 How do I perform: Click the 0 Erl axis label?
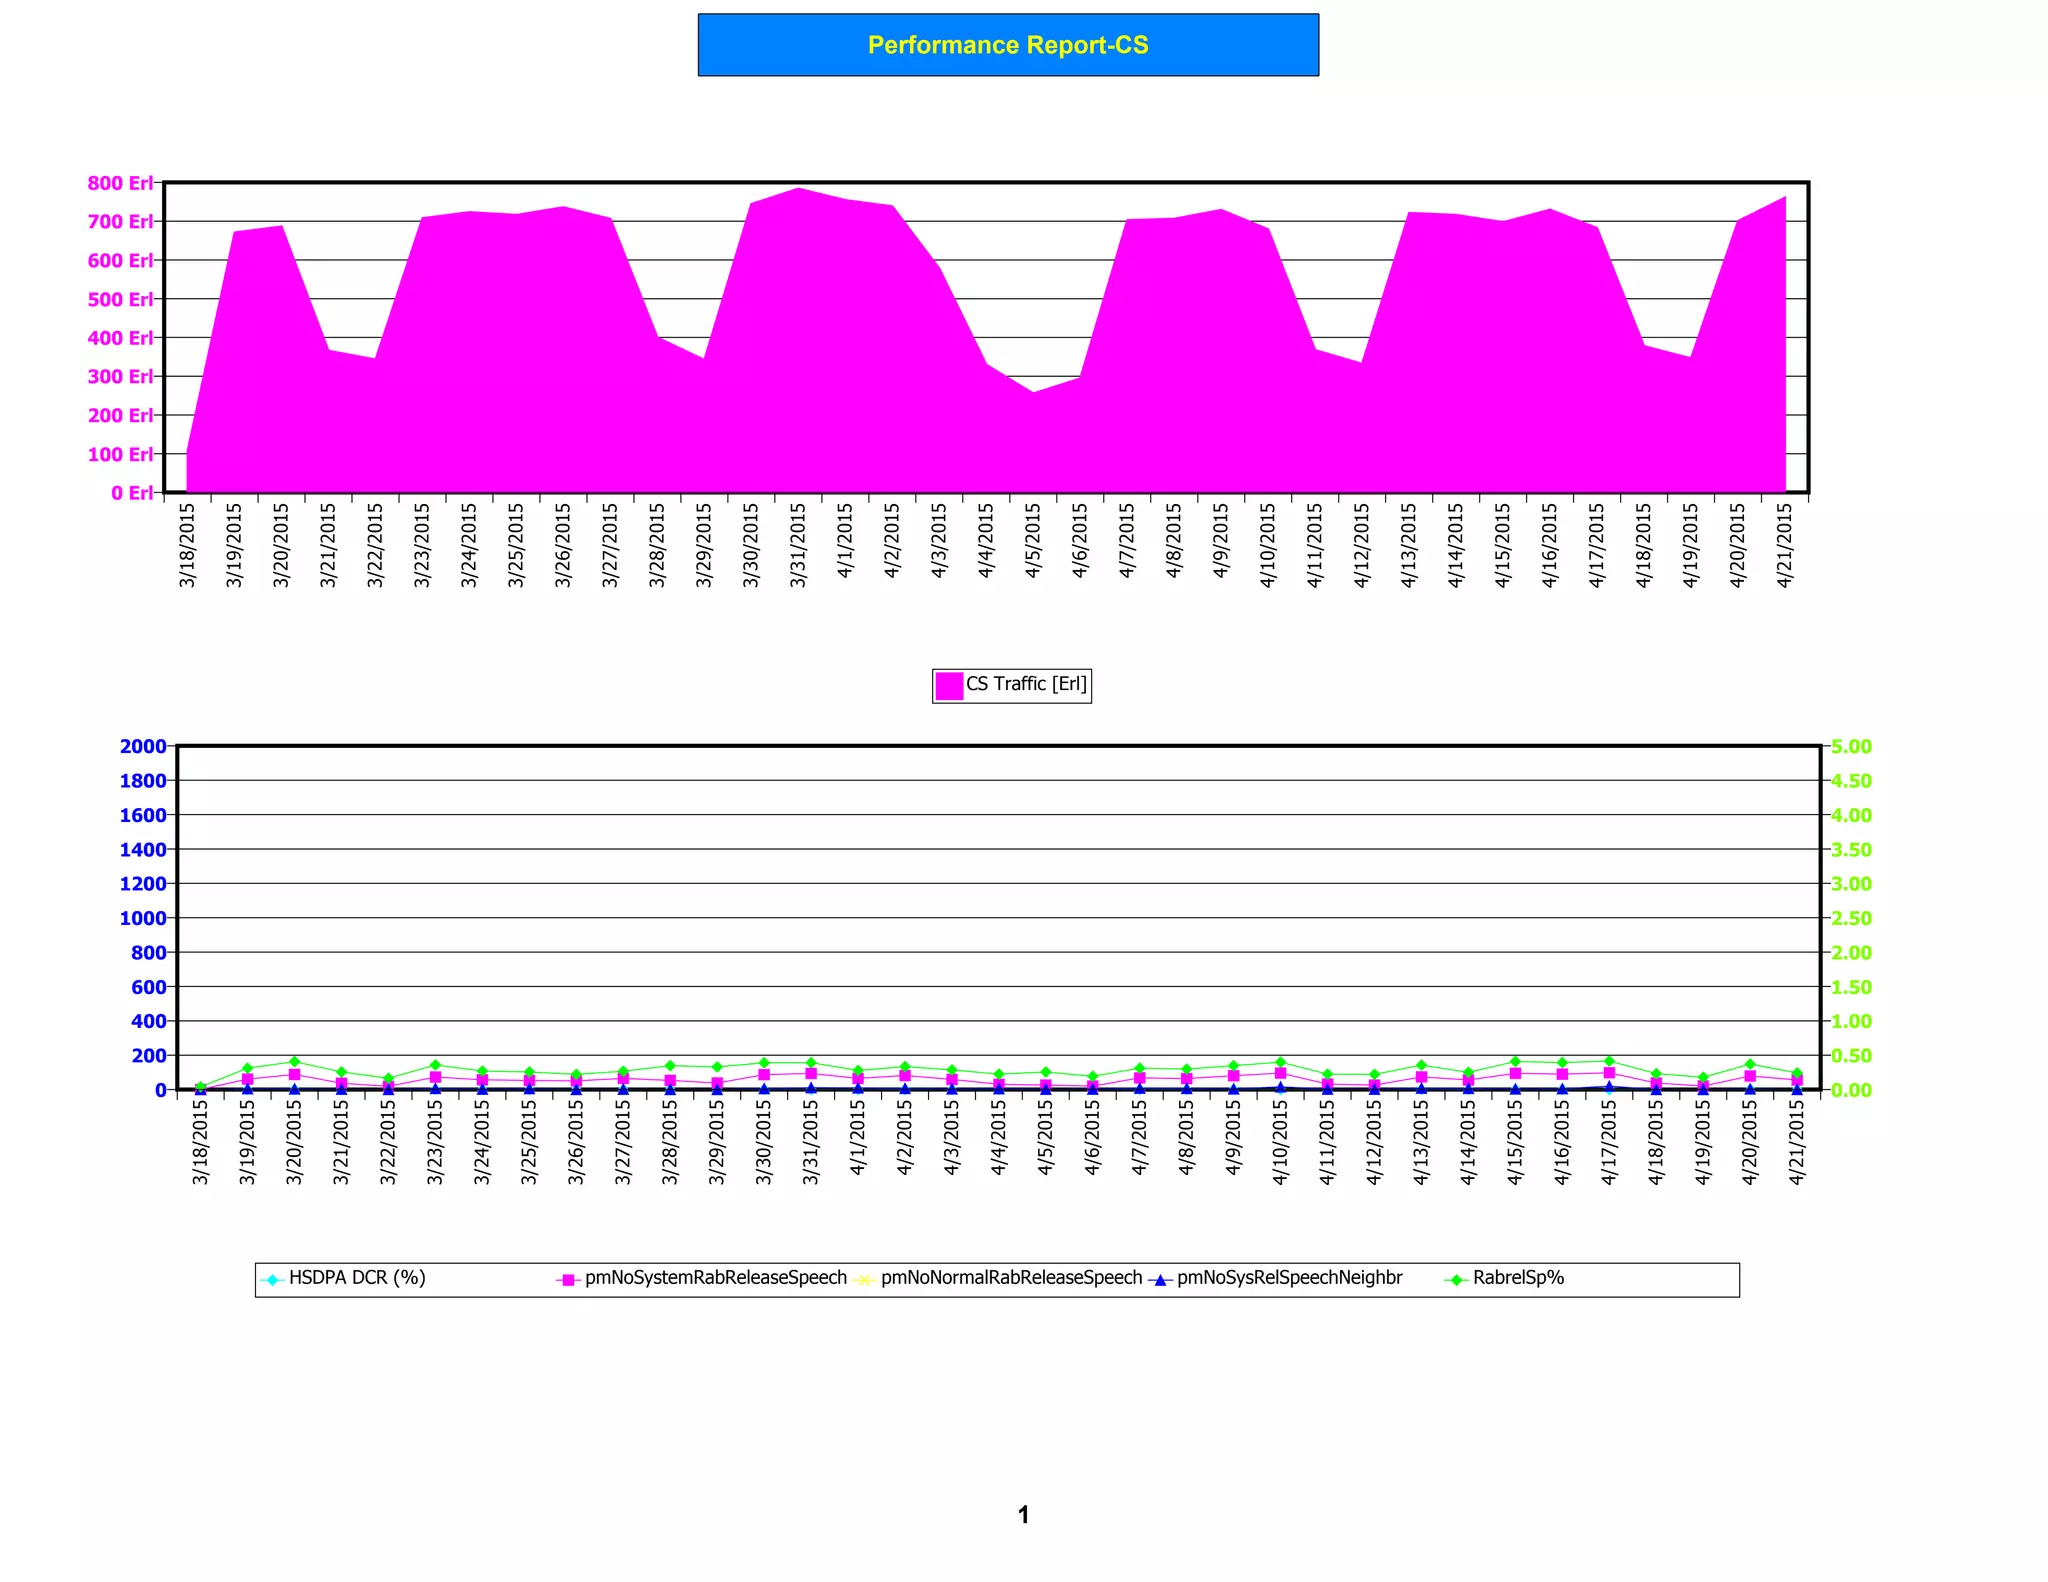click(132, 493)
